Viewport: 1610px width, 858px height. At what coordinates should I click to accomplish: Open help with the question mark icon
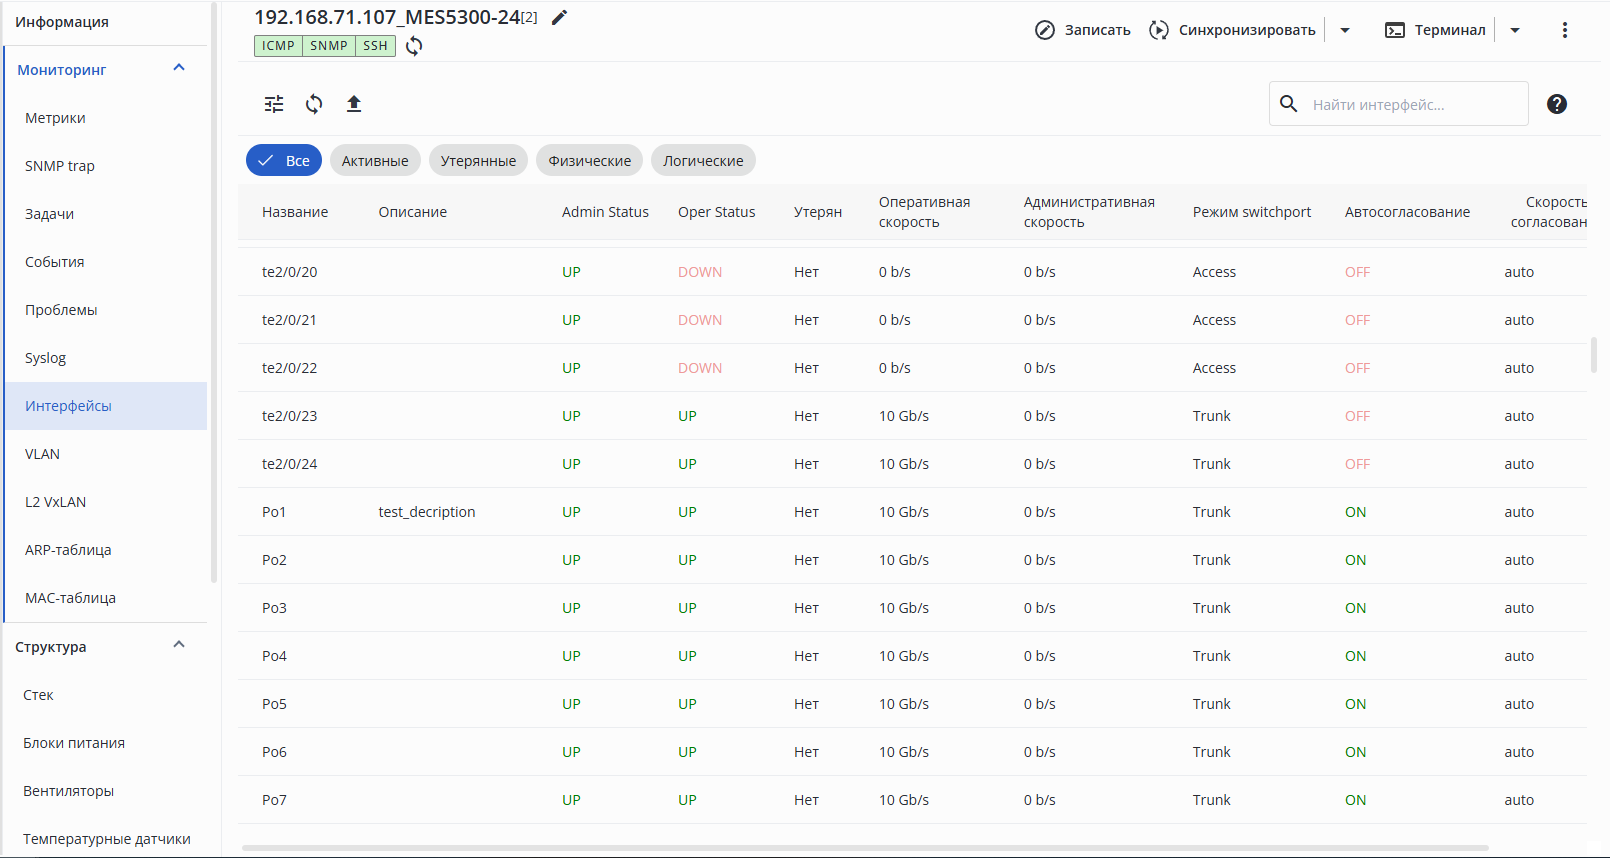pos(1556,104)
